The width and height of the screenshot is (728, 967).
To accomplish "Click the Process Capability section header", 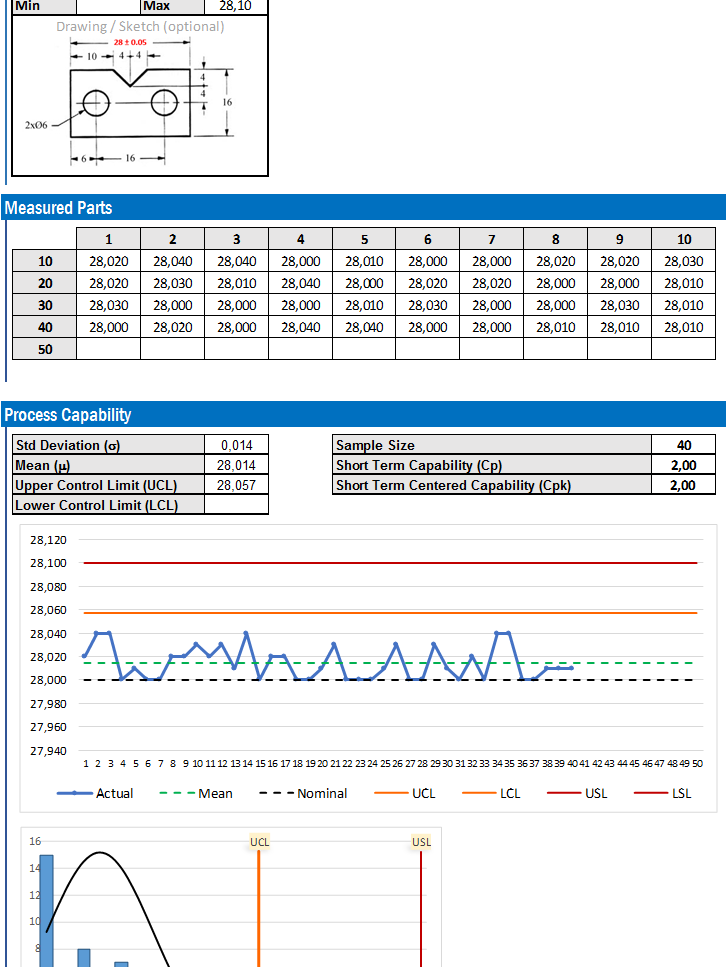I will tap(363, 415).
